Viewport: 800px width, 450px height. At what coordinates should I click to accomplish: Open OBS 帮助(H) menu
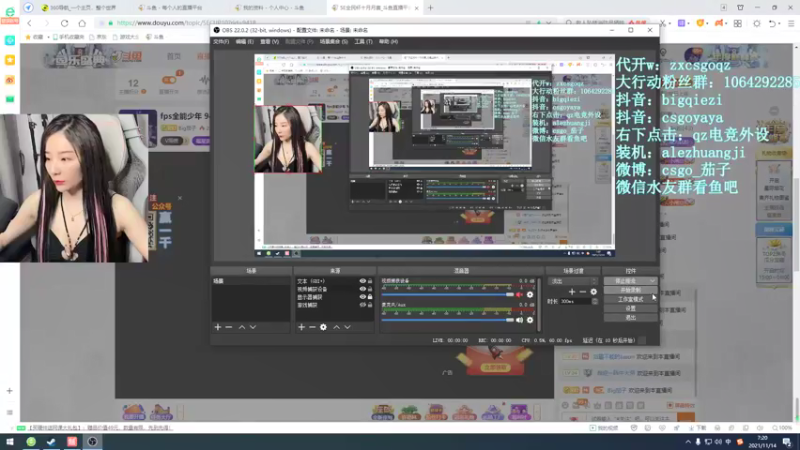click(x=388, y=42)
